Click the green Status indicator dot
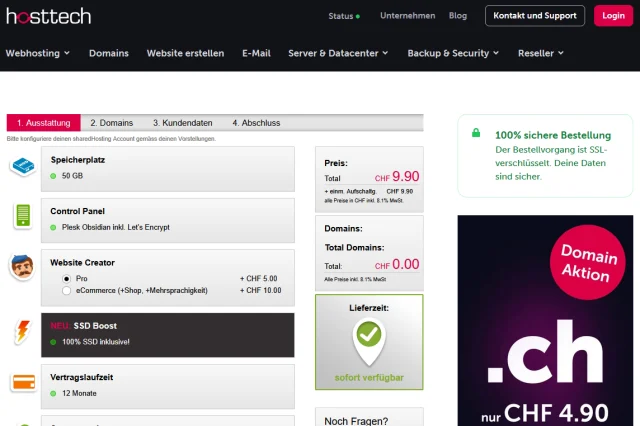 point(358,17)
